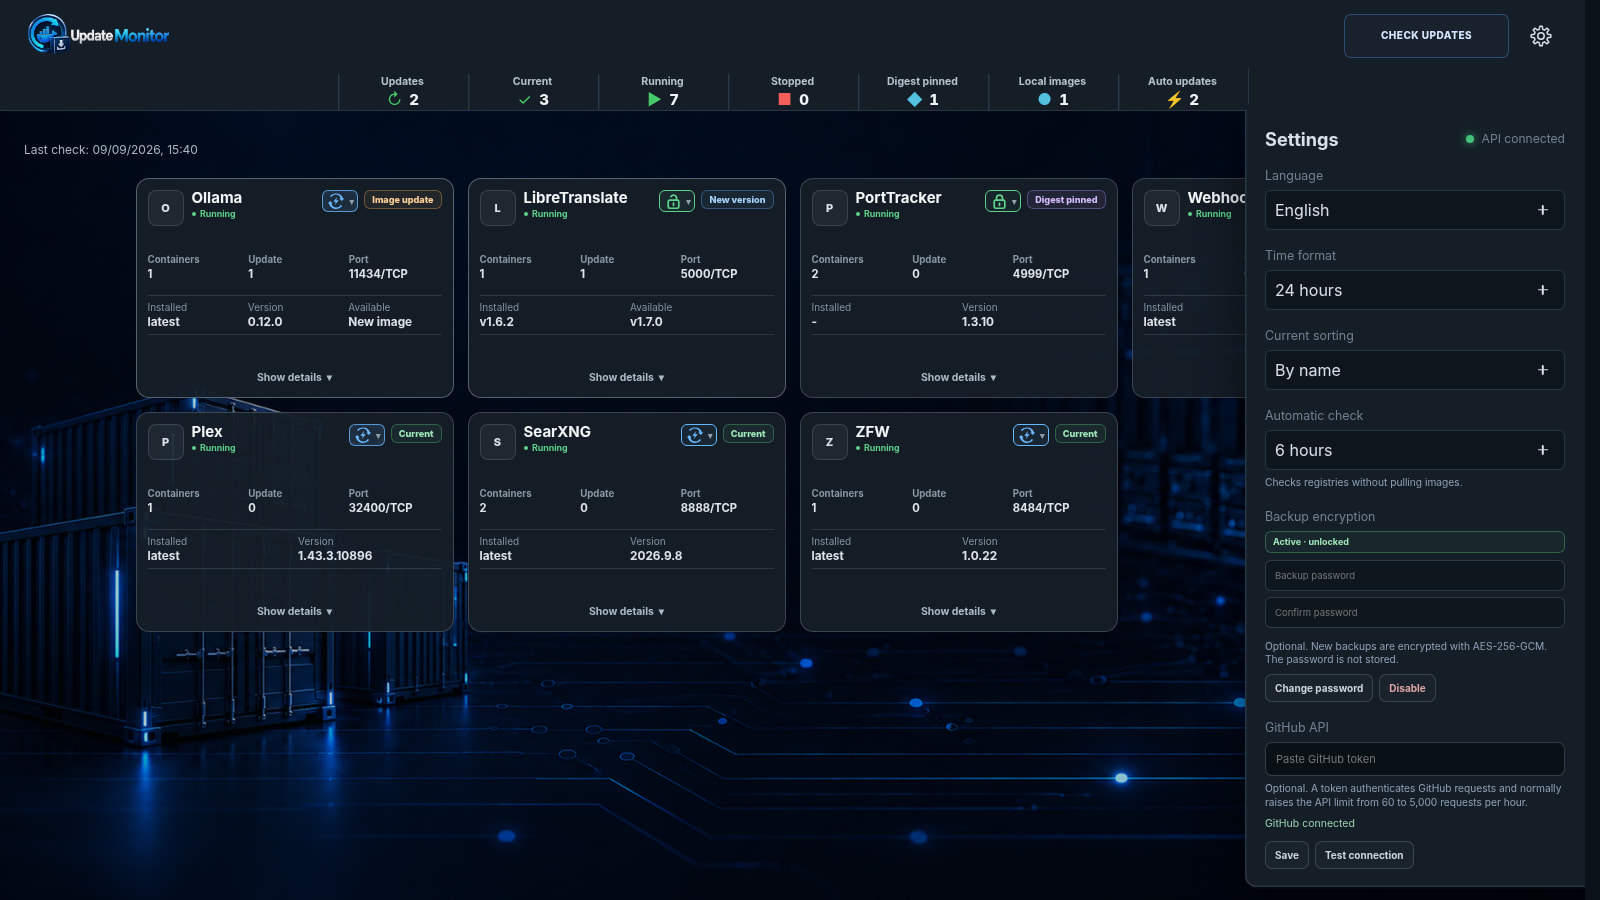Open PortTracker lock mode dropdown
Viewport: 1600px width, 900px height.
point(1003,201)
